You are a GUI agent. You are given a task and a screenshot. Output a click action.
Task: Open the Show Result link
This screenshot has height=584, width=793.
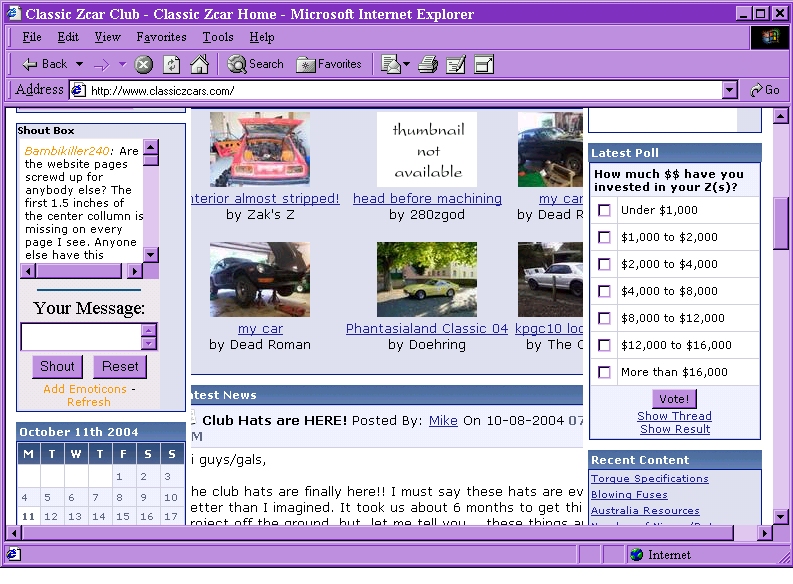point(675,429)
